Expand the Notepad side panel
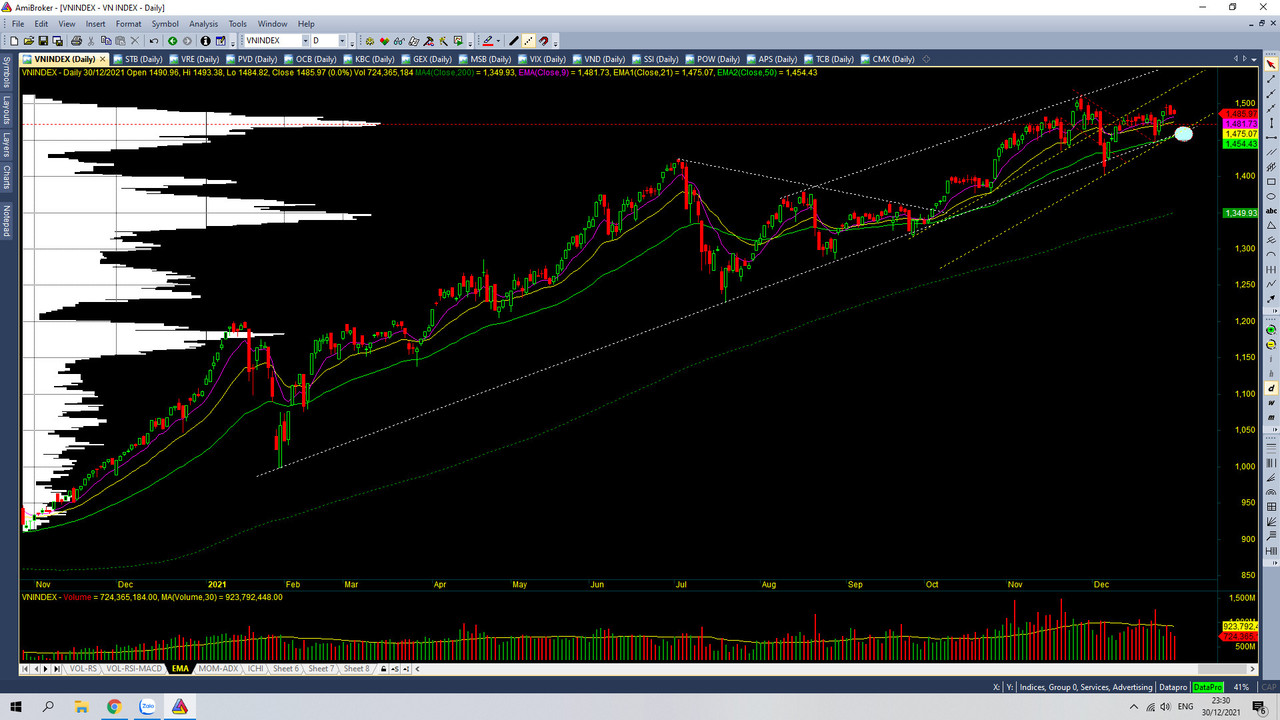 (x=6, y=220)
